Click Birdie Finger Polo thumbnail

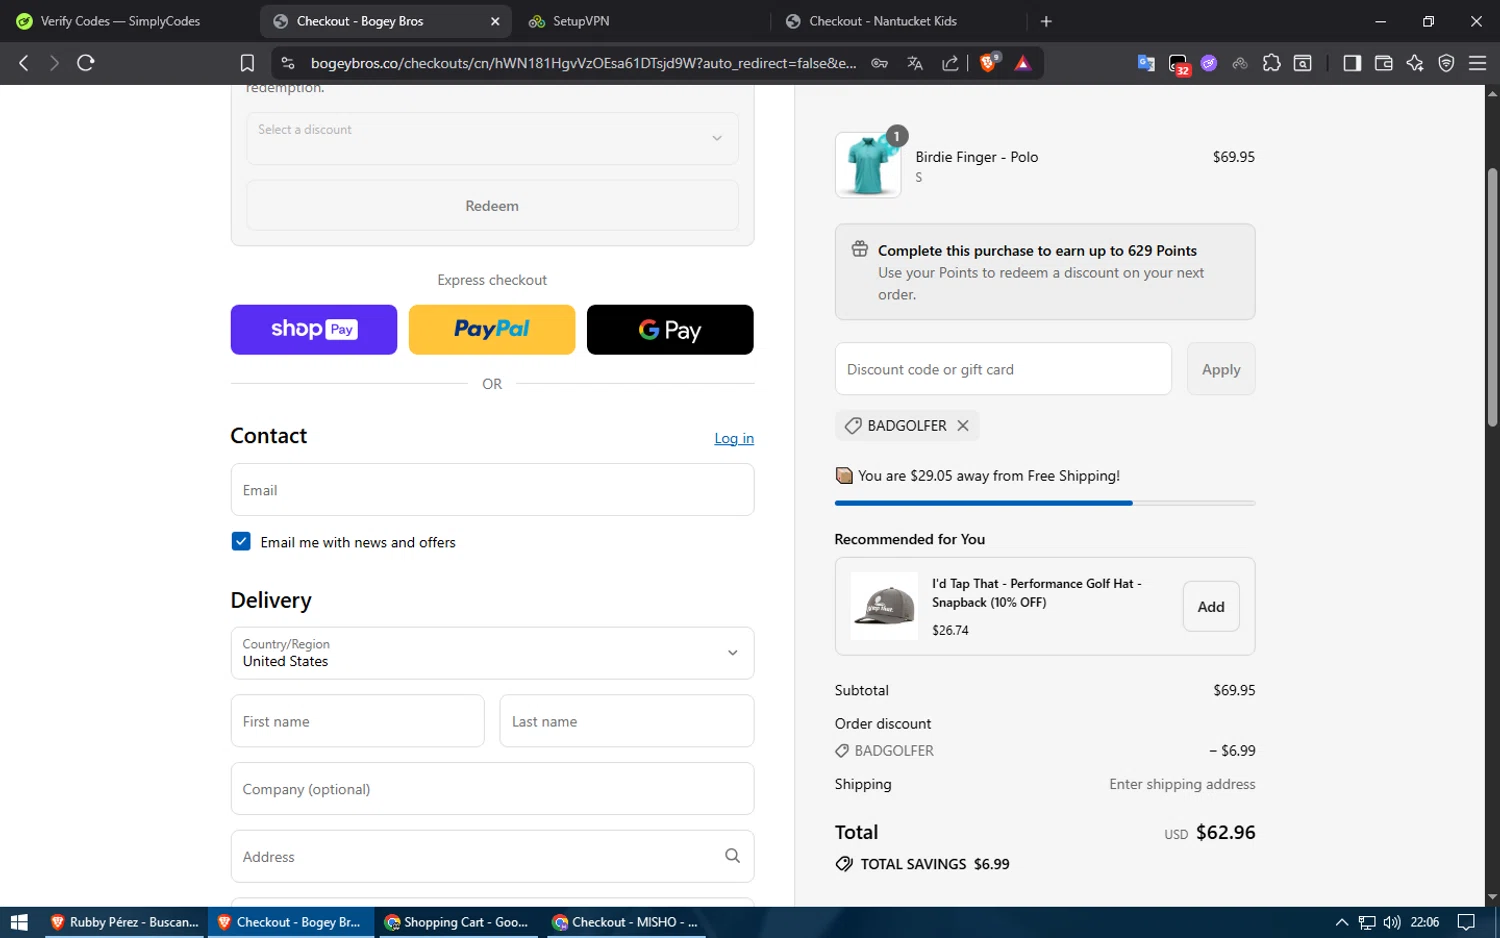pyautogui.click(x=868, y=165)
